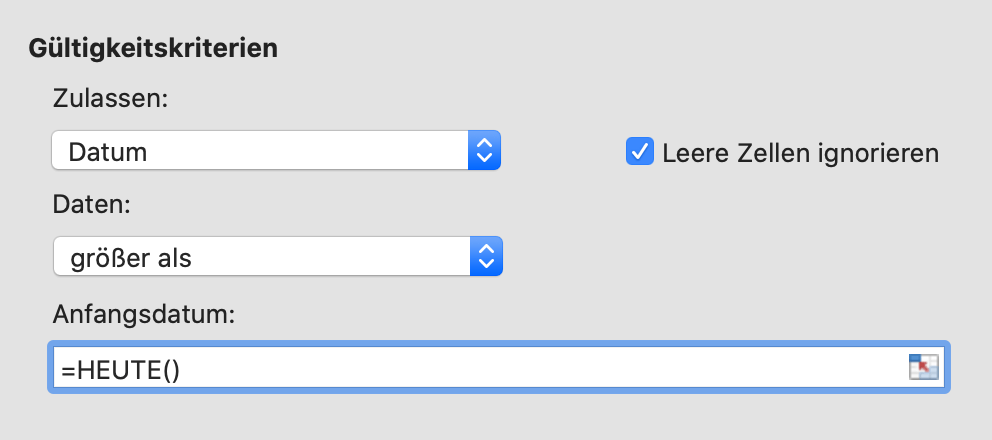This screenshot has width=992, height=440.
Task: Disable ignoring of empty cells
Action: (x=640, y=151)
